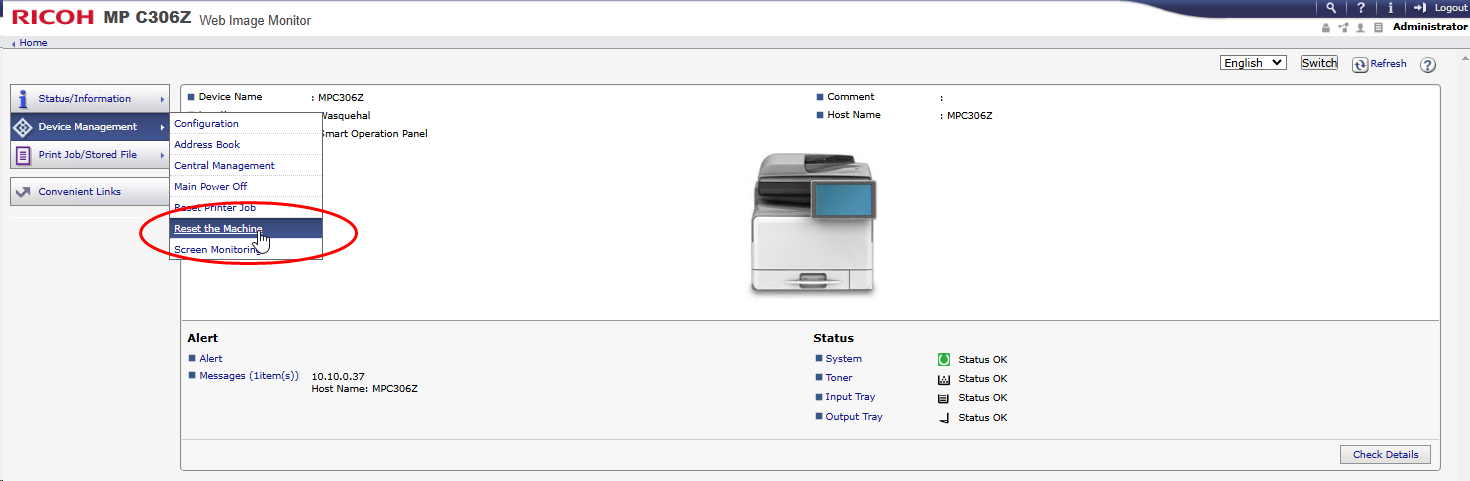1470x481 pixels.
Task: Select Reset Printer Job menu entry
Action: click(246, 208)
